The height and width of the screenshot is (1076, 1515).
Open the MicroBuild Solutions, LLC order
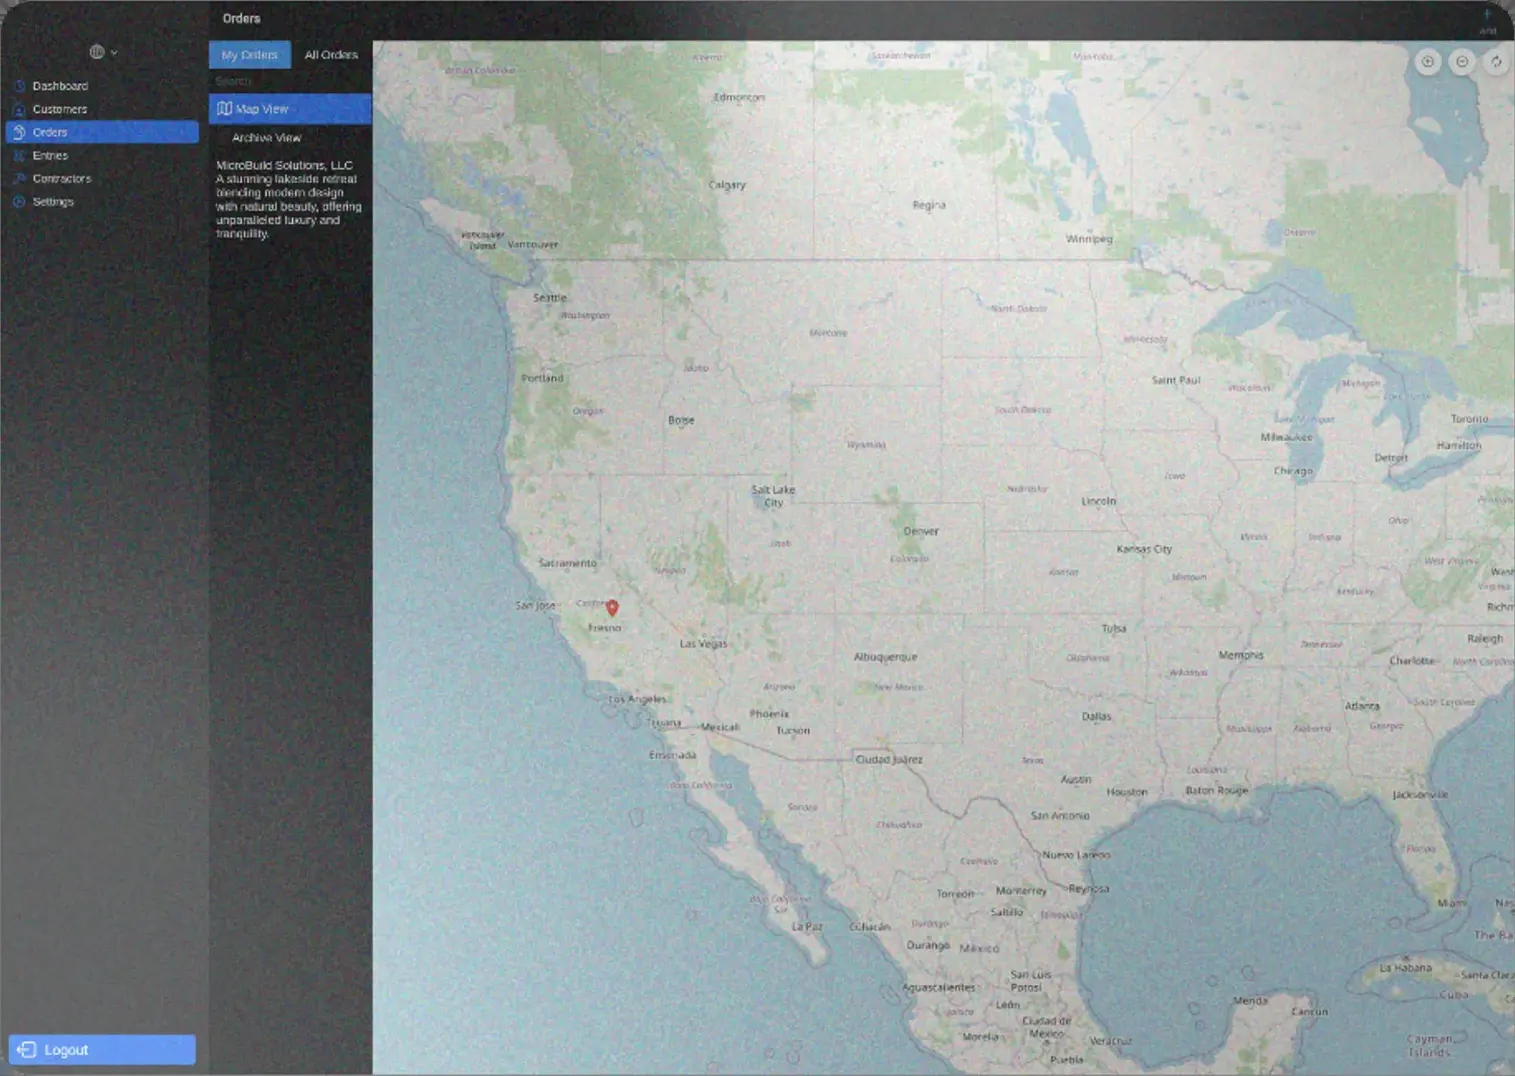tap(289, 199)
